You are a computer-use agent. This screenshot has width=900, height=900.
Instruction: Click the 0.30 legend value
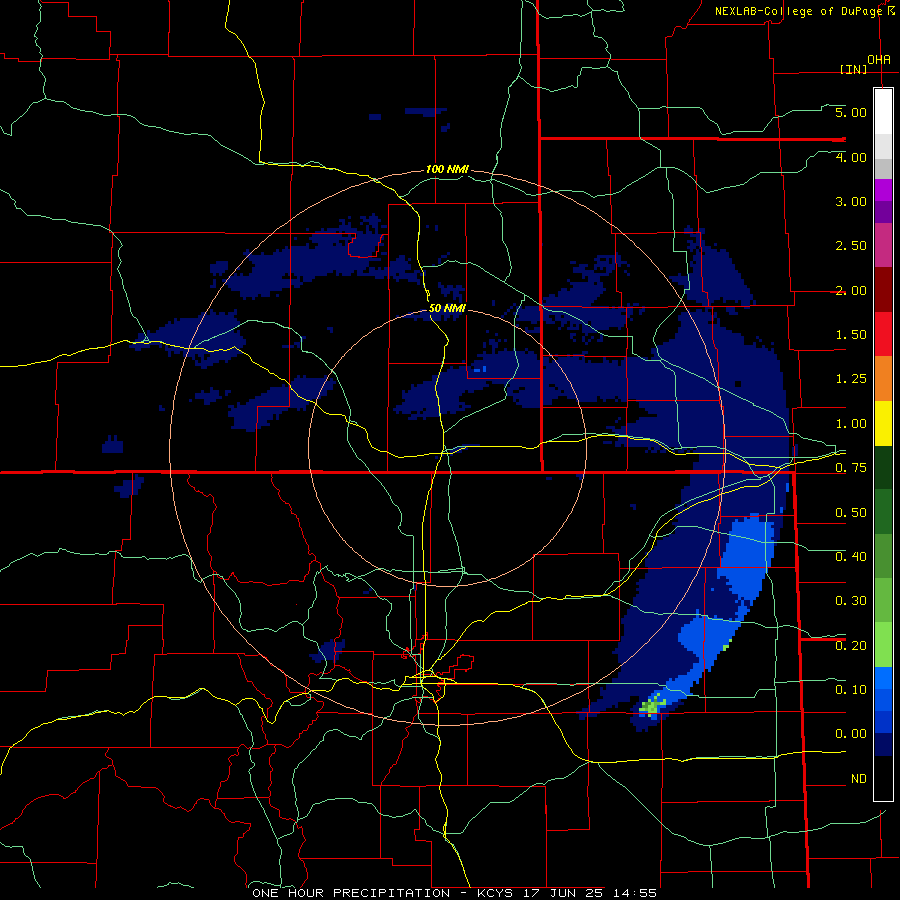pos(851,601)
